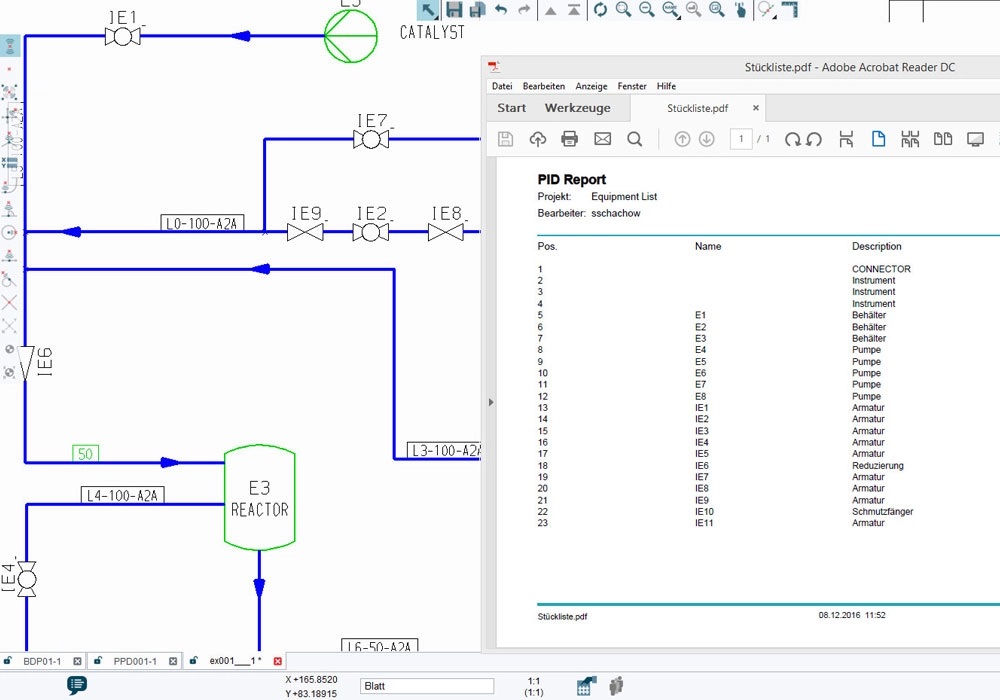Click the page number field in Acrobat

pos(741,139)
